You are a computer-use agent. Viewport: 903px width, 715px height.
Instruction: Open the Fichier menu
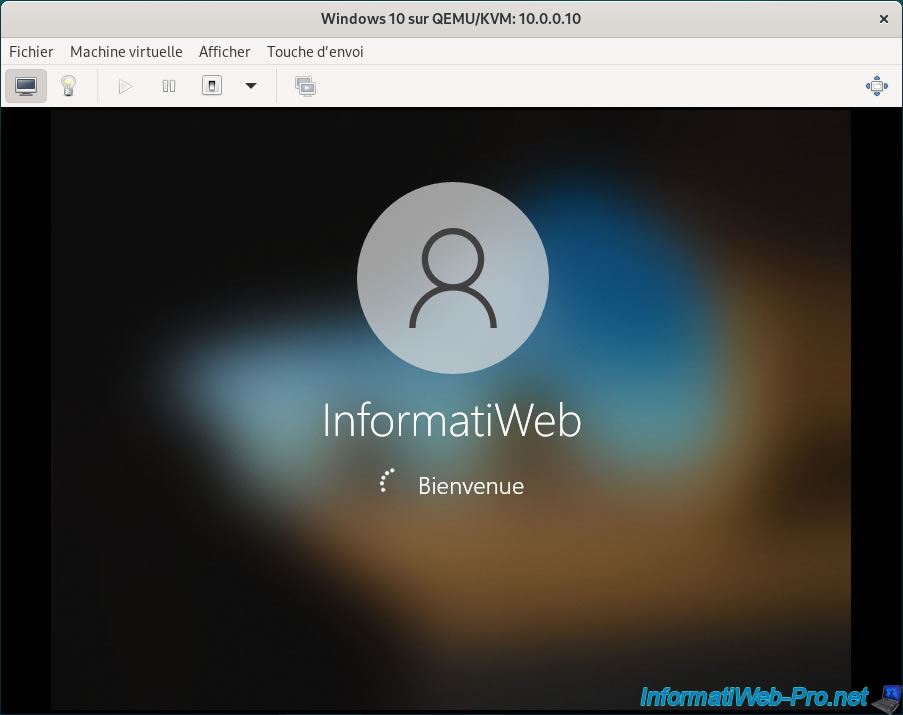(x=31, y=52)
